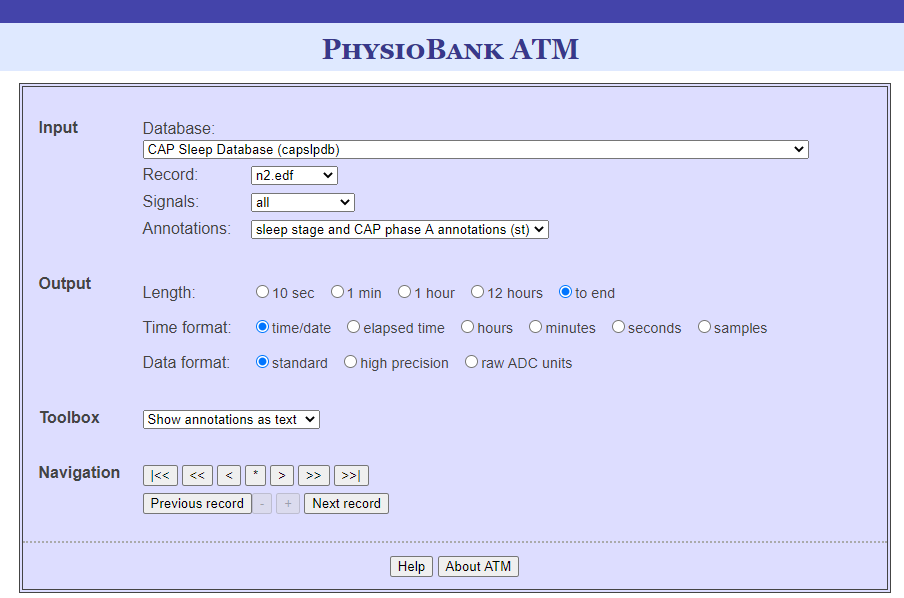
Task: Click the Annotations: field label
Action: click(x=187, y=228)
